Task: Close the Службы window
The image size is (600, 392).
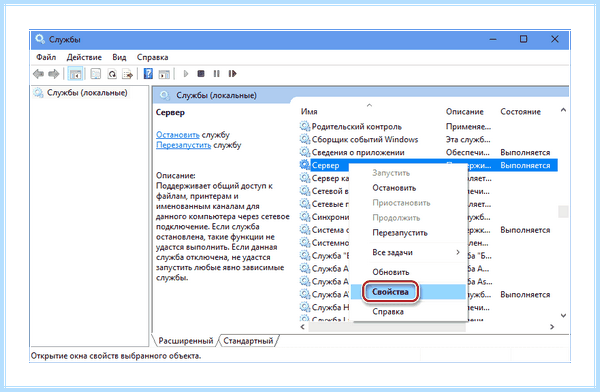Action: point(554,39)
